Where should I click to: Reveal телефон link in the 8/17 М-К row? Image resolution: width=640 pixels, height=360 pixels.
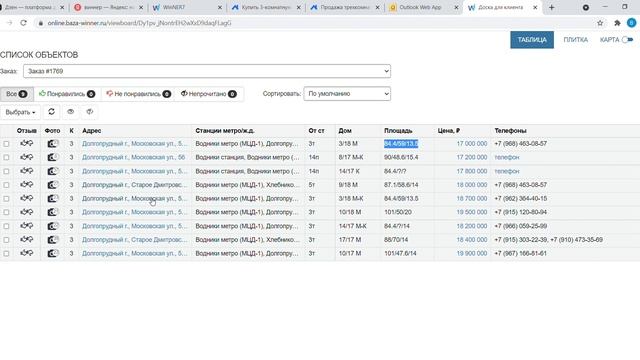507,157
